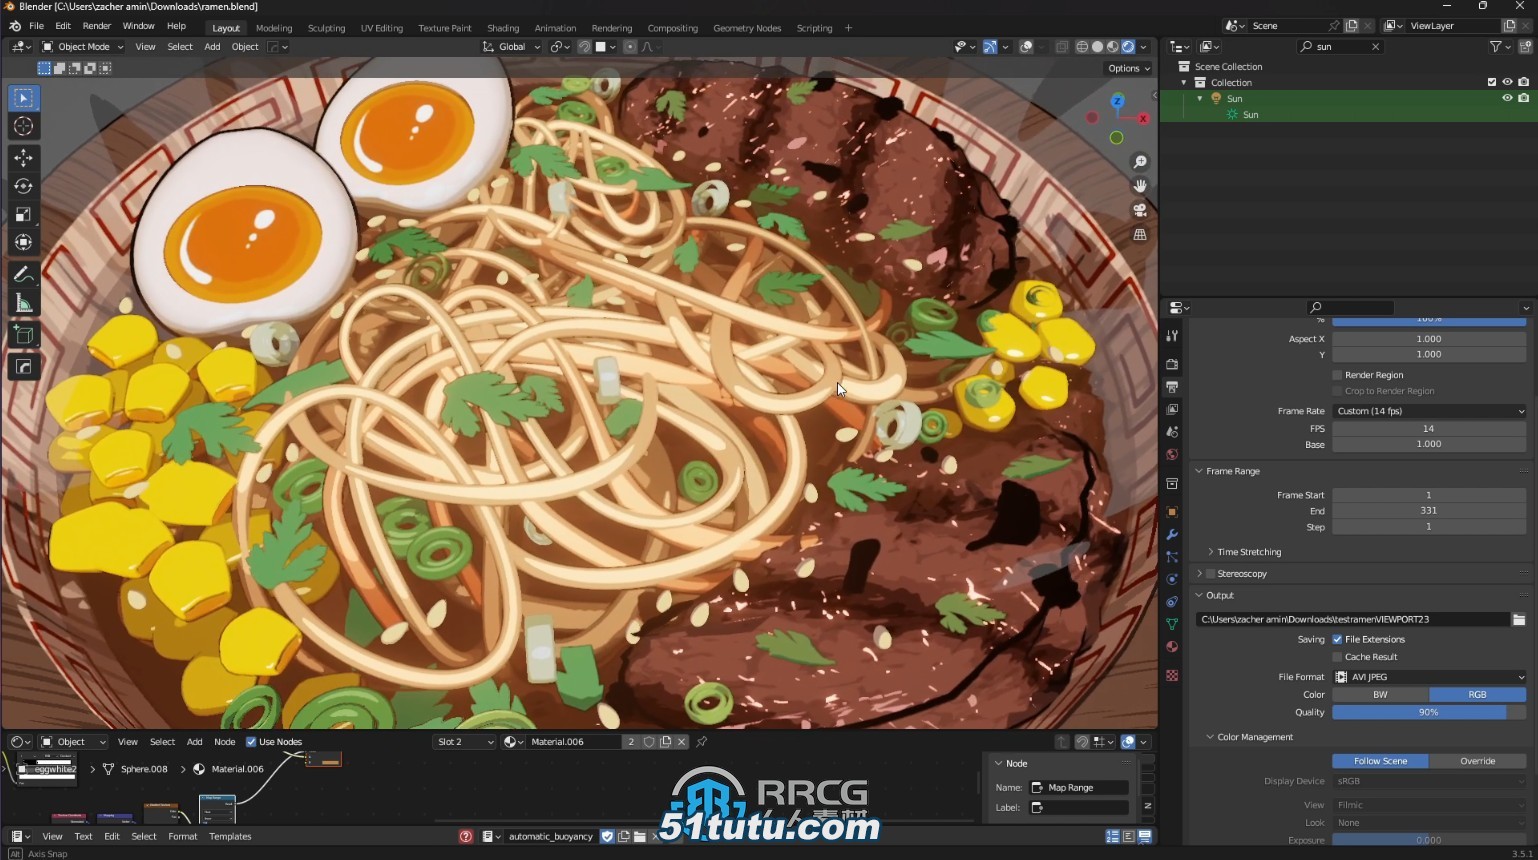Choose the Rotate tool

coord(24,186)
